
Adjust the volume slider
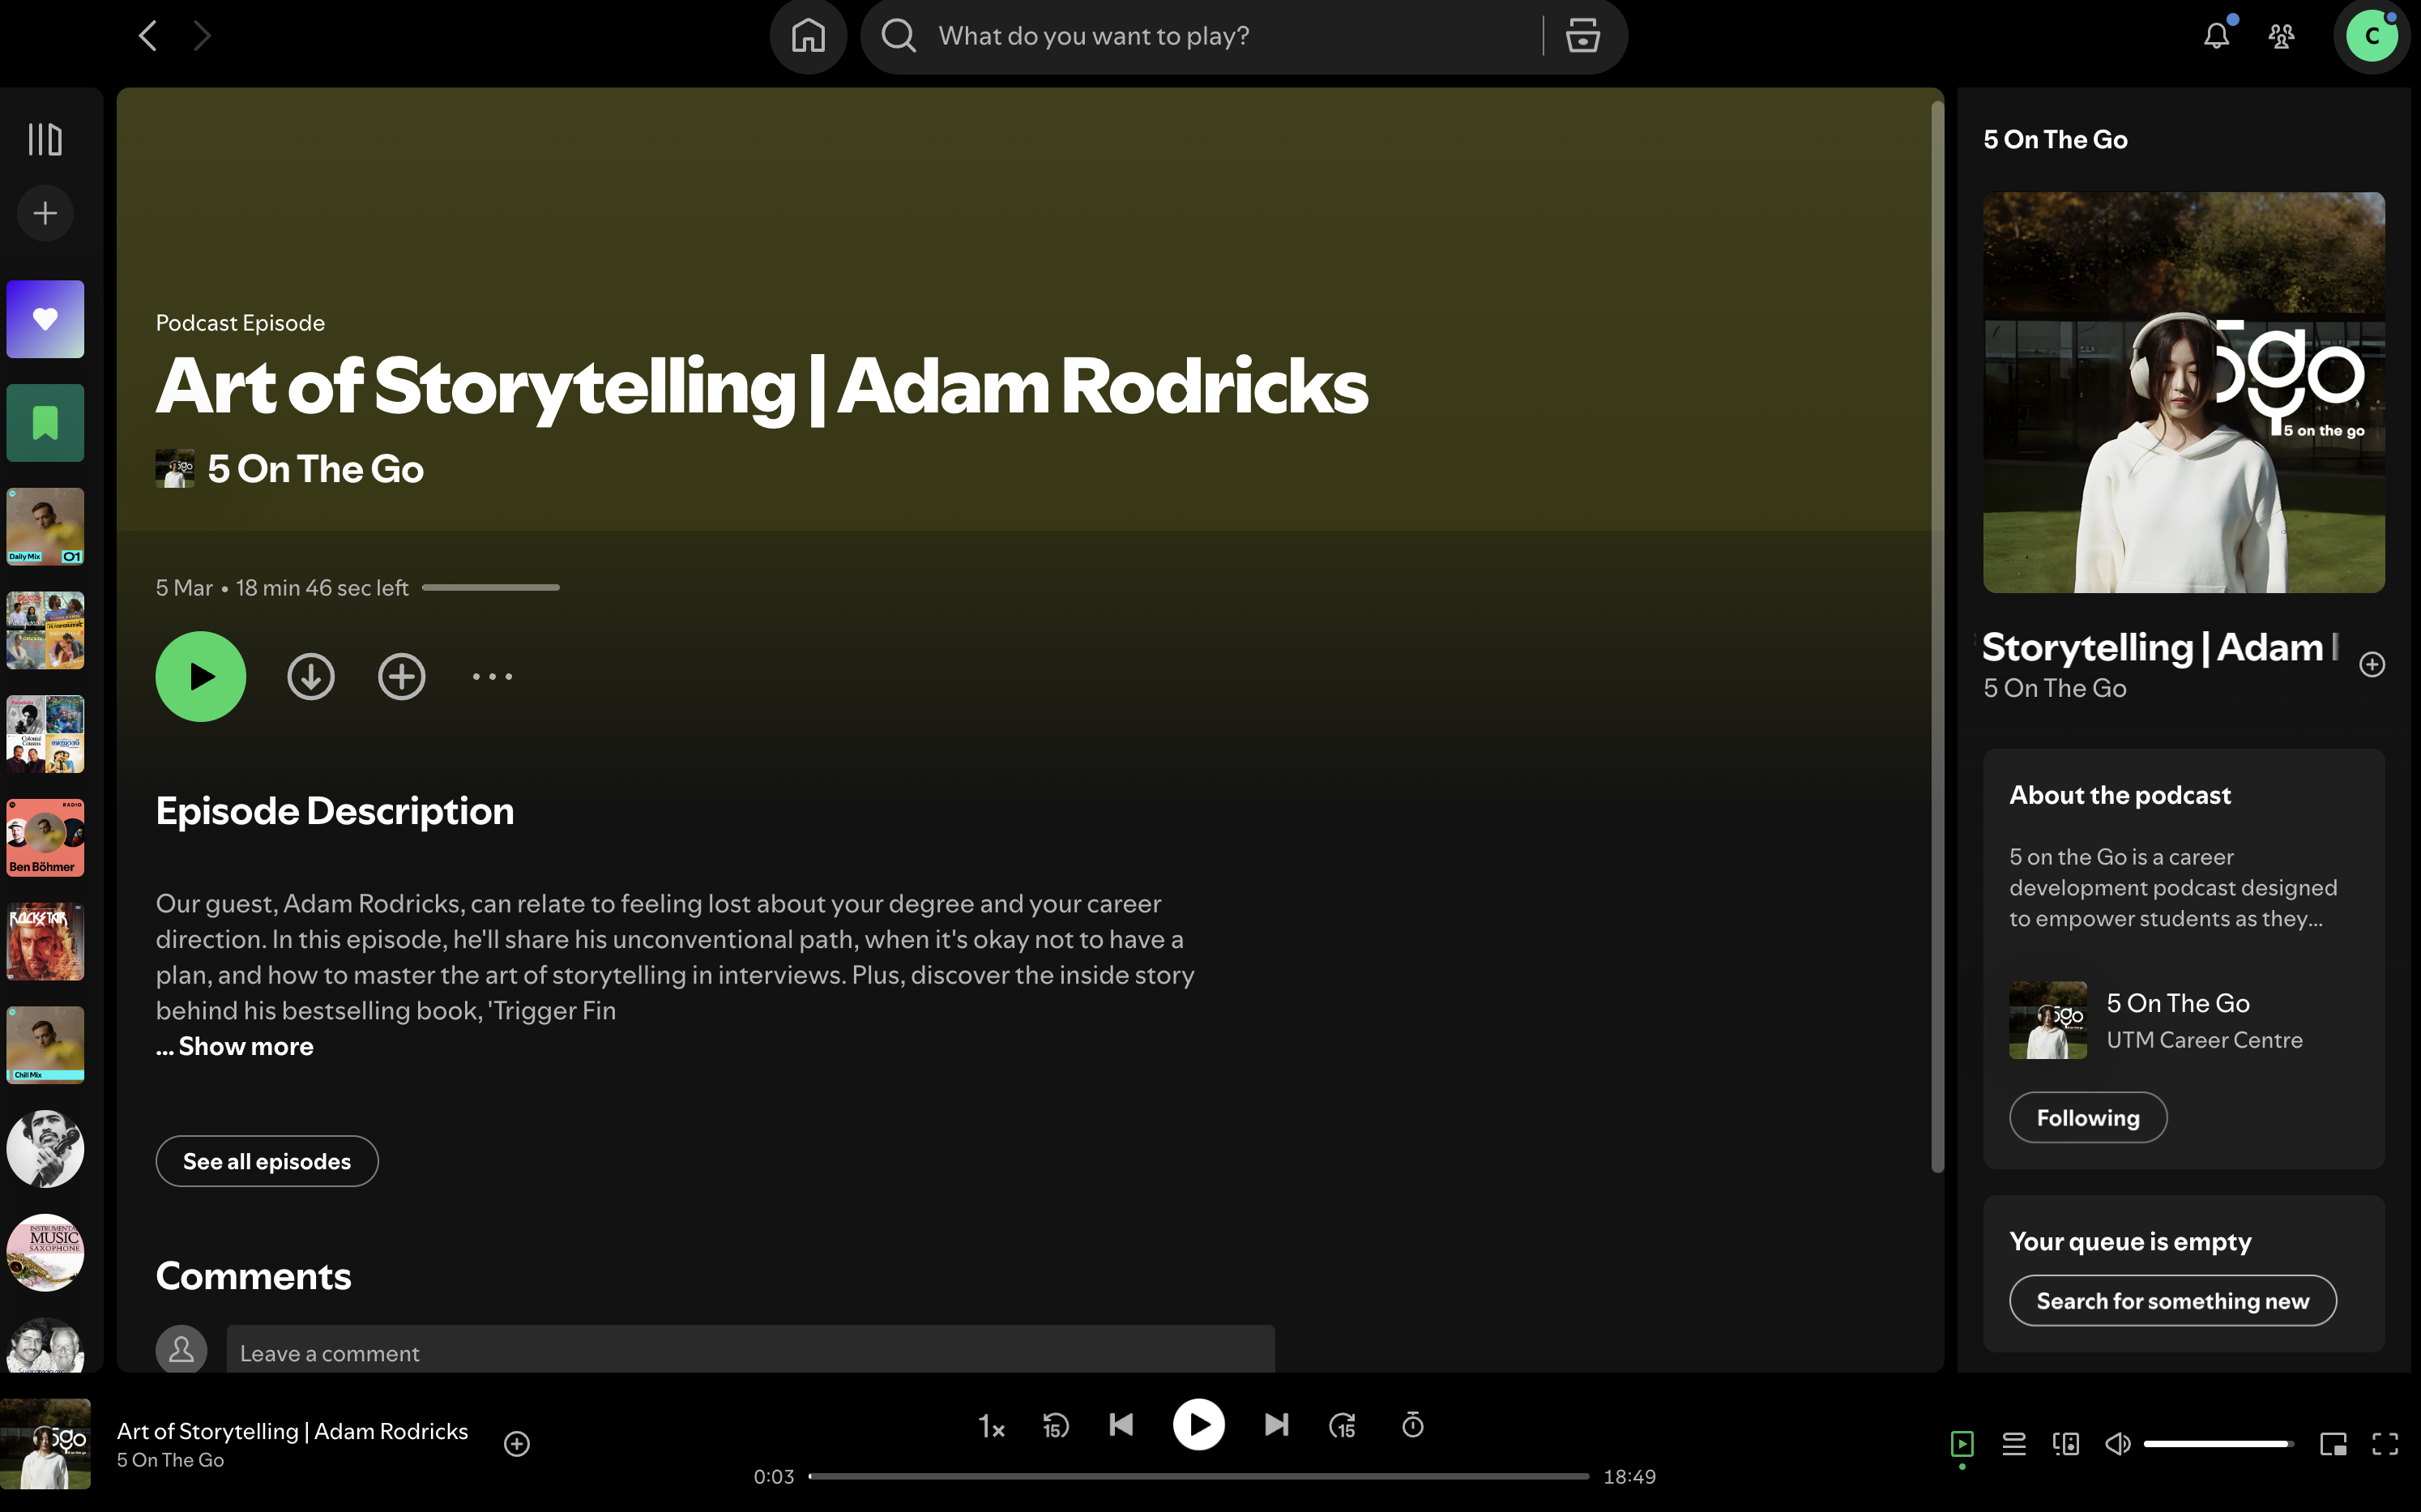[2217, 1444]
